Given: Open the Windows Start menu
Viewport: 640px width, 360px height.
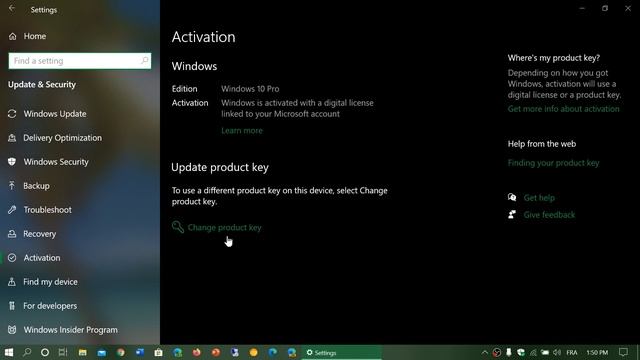Looking at the screenshot, I should 9,352.
